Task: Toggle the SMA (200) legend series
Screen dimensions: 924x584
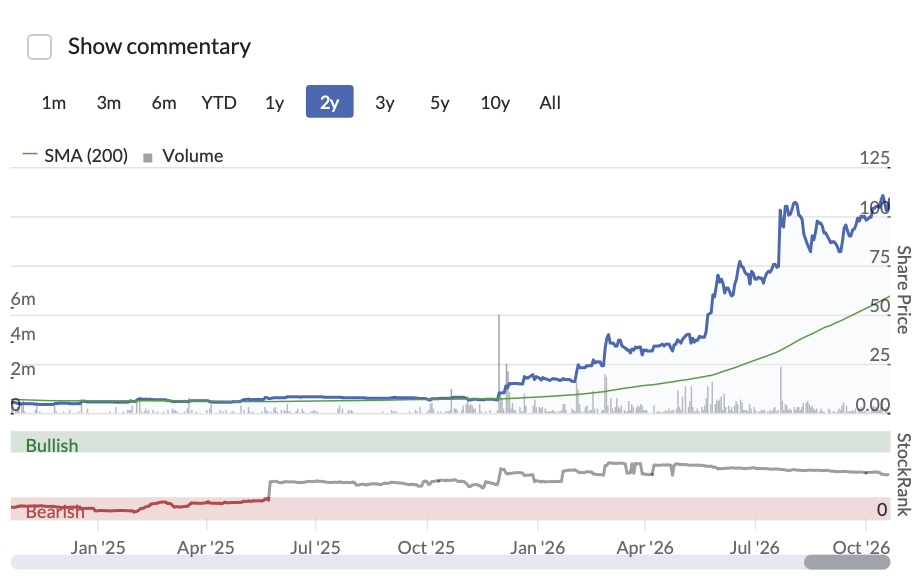Action: pos(75,156)
